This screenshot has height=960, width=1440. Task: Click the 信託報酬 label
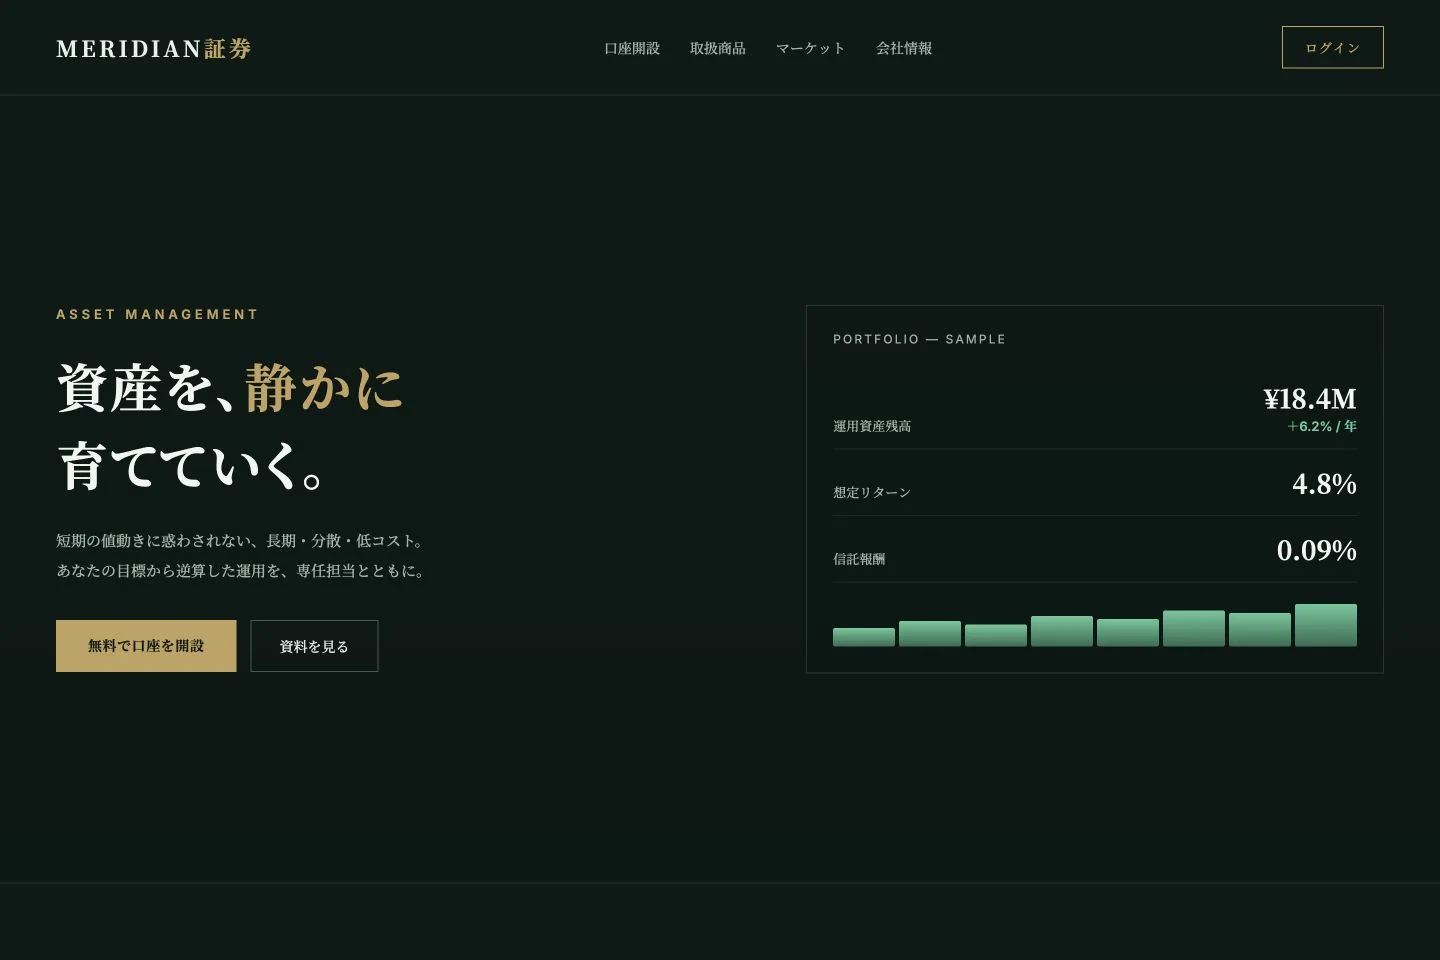[x=859, y=559]
